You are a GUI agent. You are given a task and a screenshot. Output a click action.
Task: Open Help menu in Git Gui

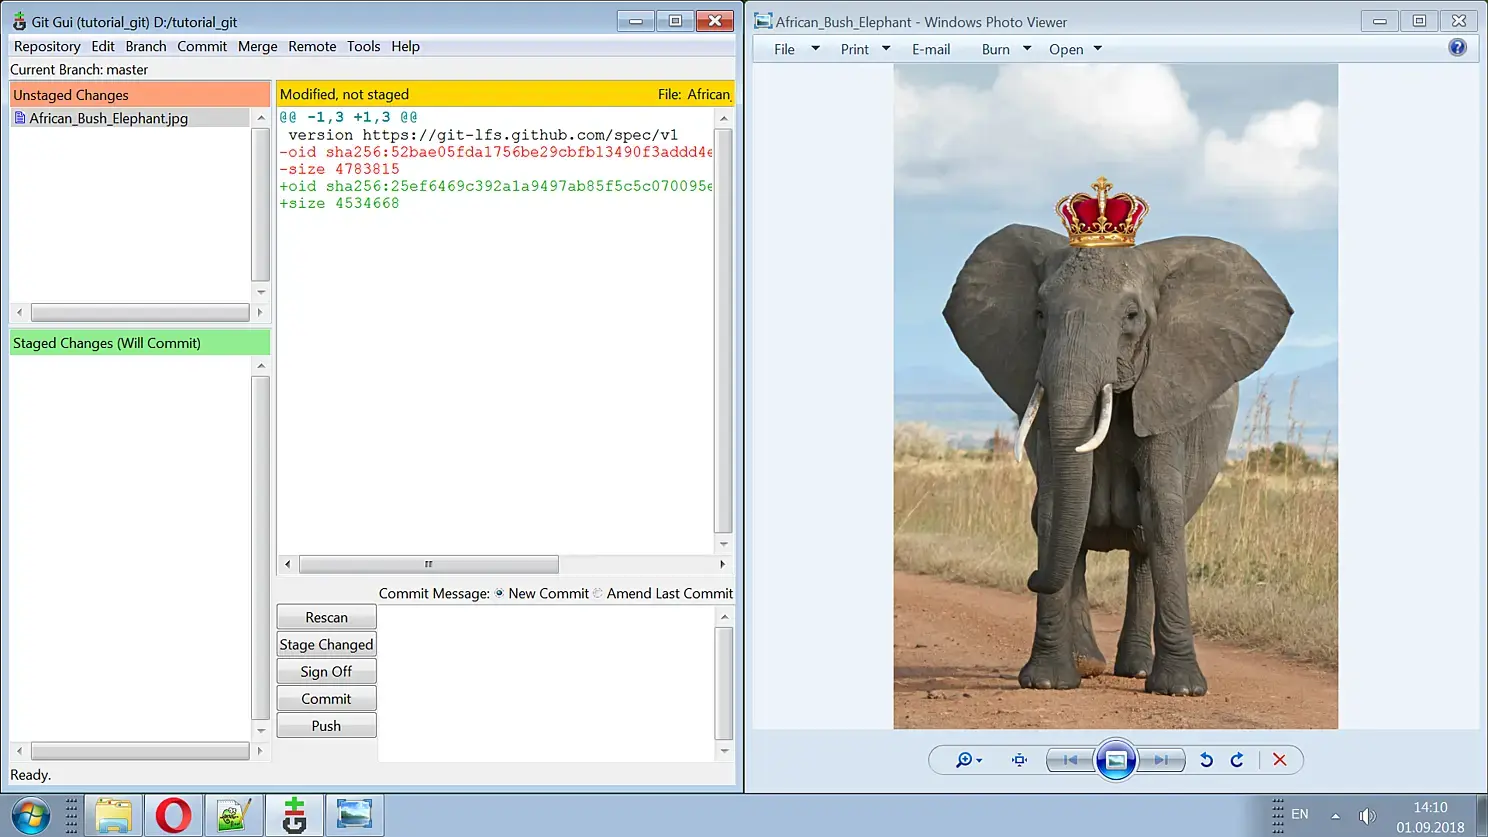(405, 46)
